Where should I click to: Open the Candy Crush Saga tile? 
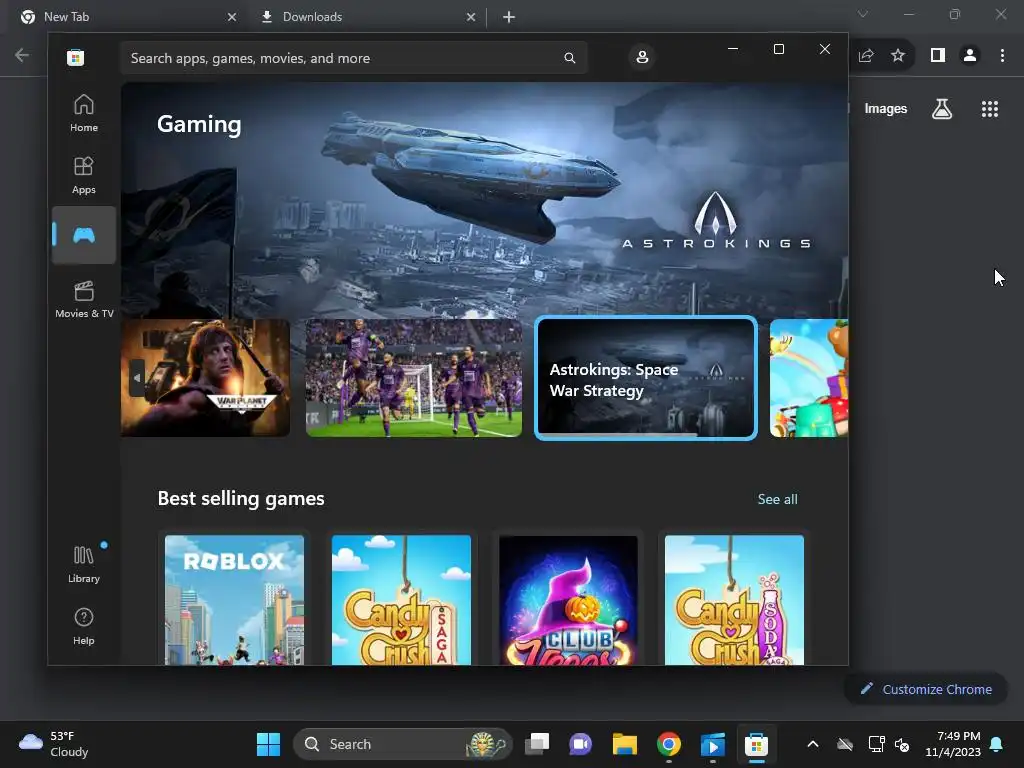pyautogui.click(x=401, y=600)
